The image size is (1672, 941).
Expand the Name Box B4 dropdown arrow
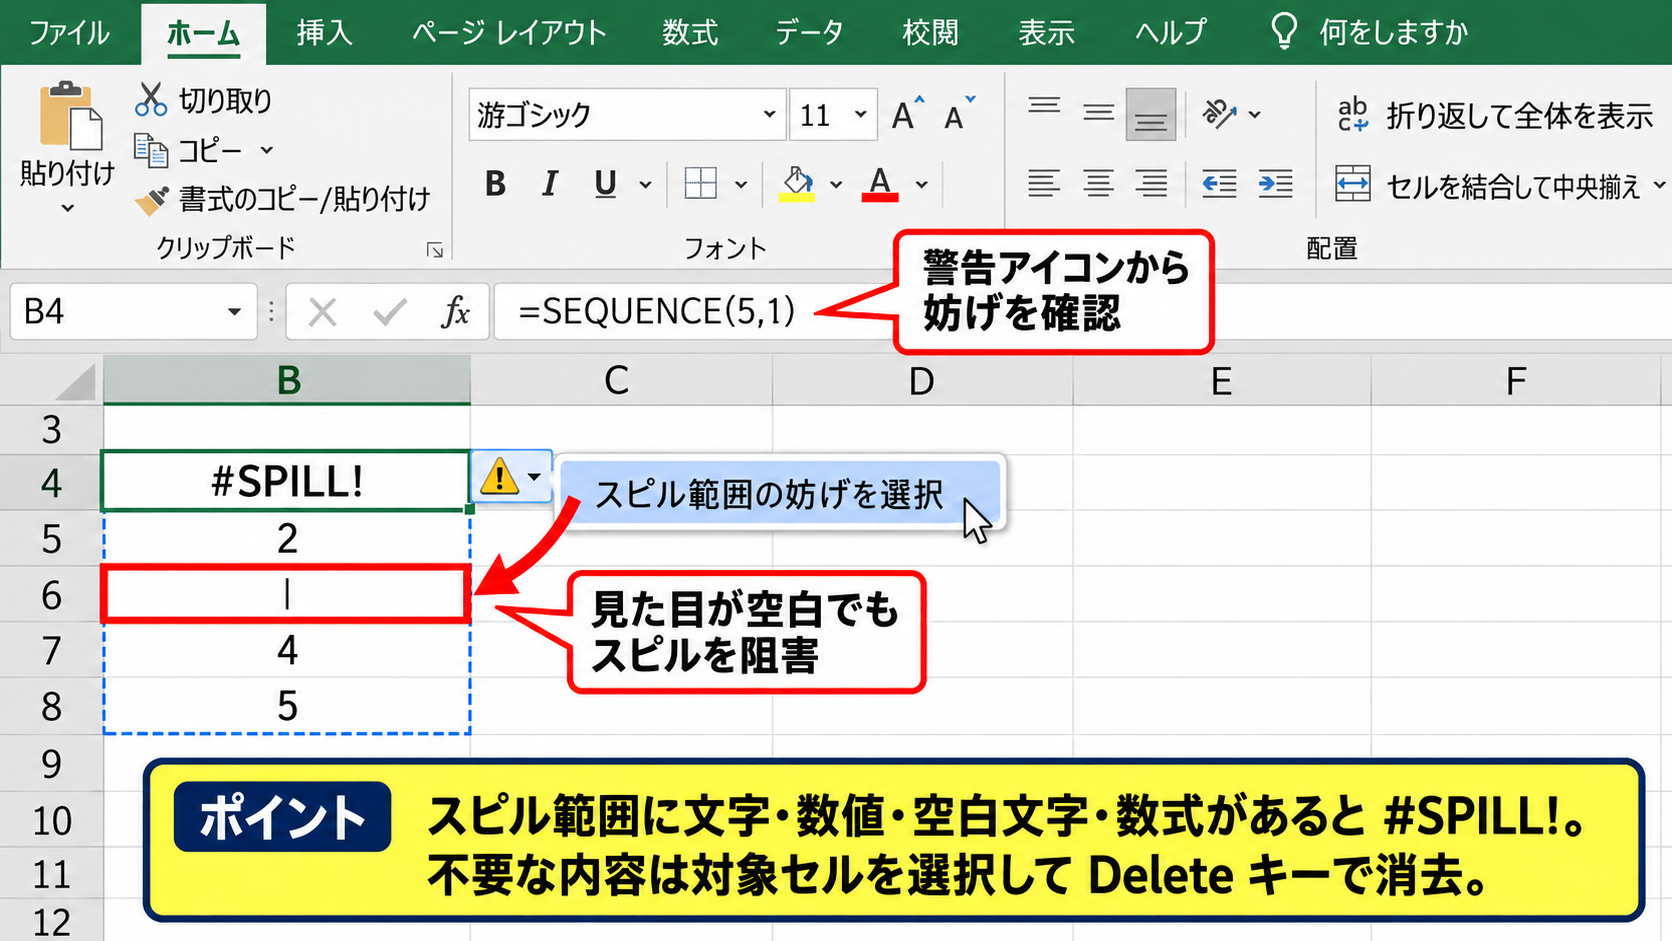tap(234, 312)
